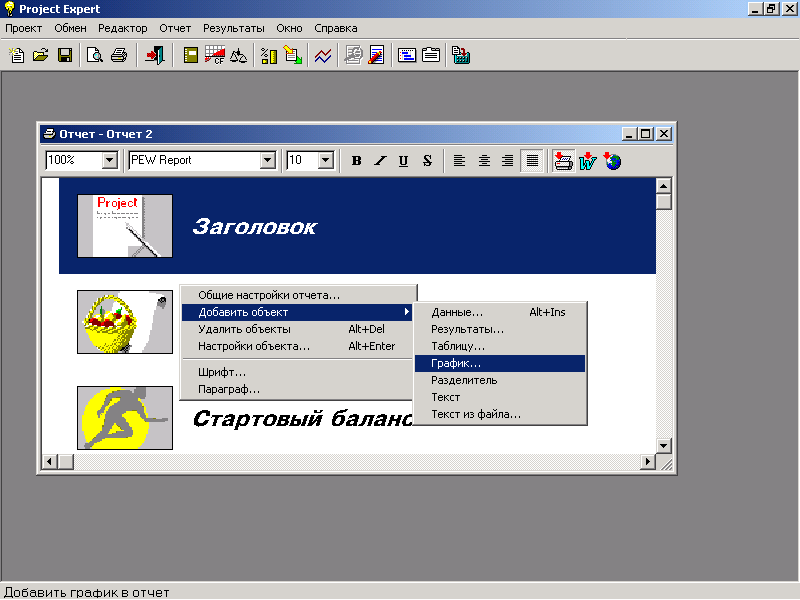Select Текст in submenu
800x600 pixels.
pos(500,397)
